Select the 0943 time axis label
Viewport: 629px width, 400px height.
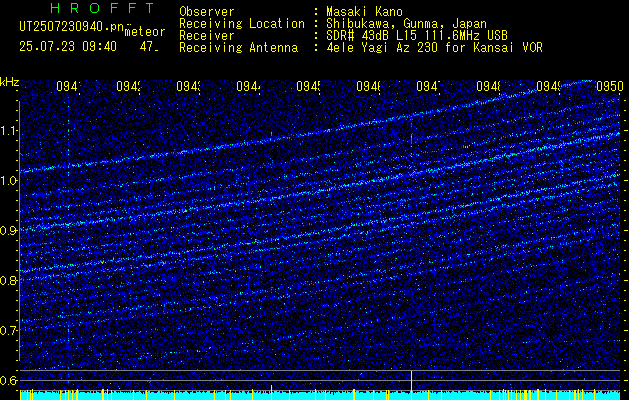tap(188, 86)
